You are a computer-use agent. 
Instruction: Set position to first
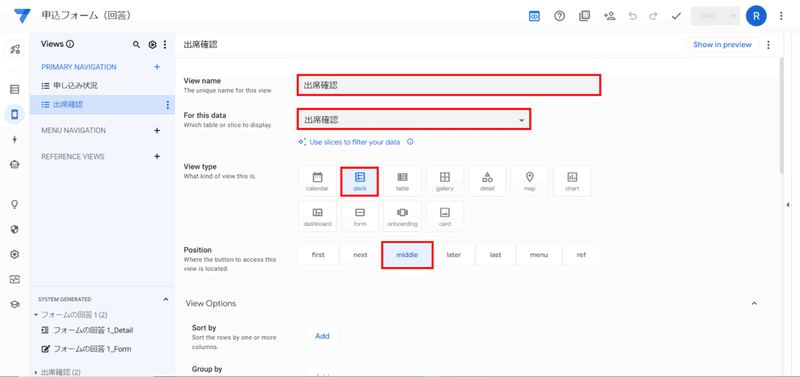point(318,255)
